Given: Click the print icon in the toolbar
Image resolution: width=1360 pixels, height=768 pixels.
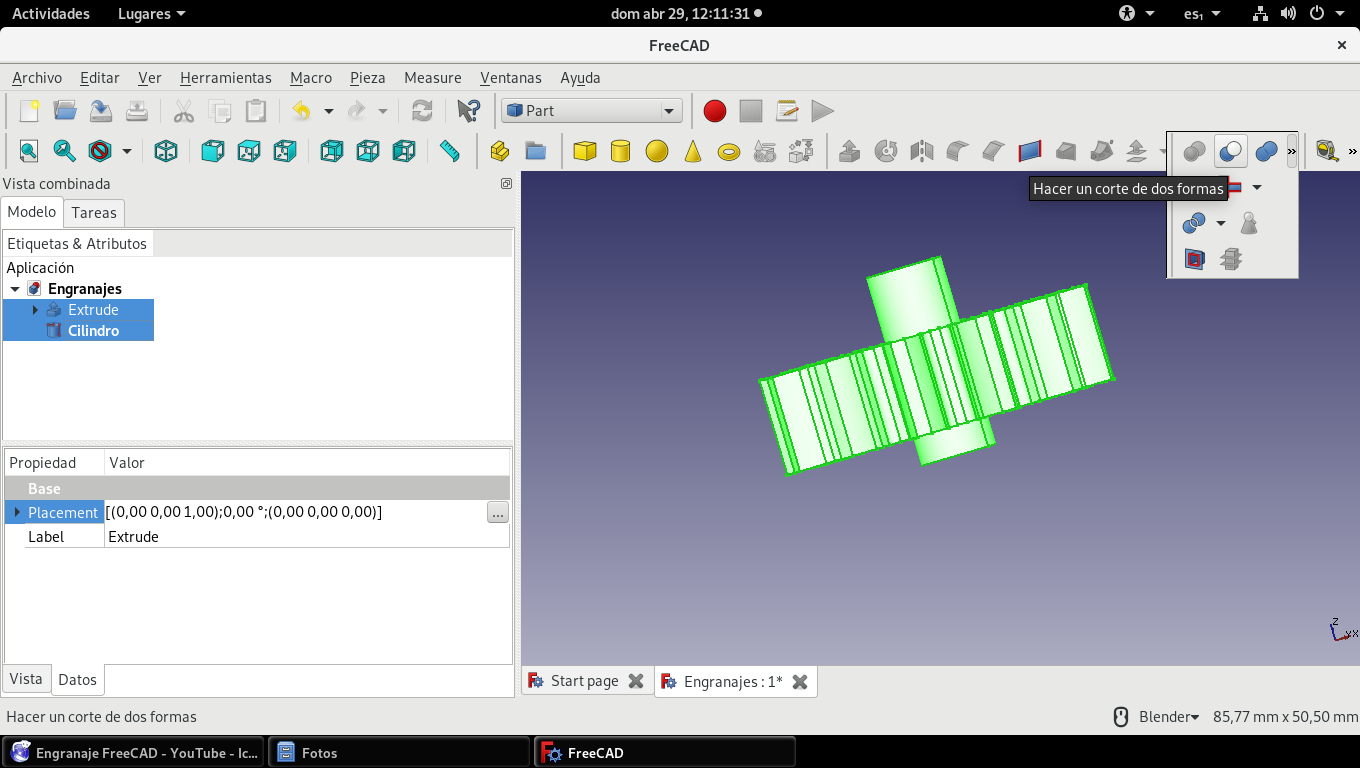Looking at the screenshot, I should click(x=137, y=111).
